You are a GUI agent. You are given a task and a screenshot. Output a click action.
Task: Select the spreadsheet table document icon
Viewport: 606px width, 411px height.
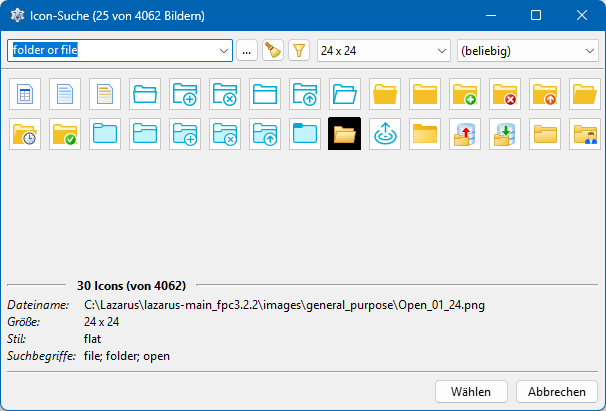(x=25, y=94)
